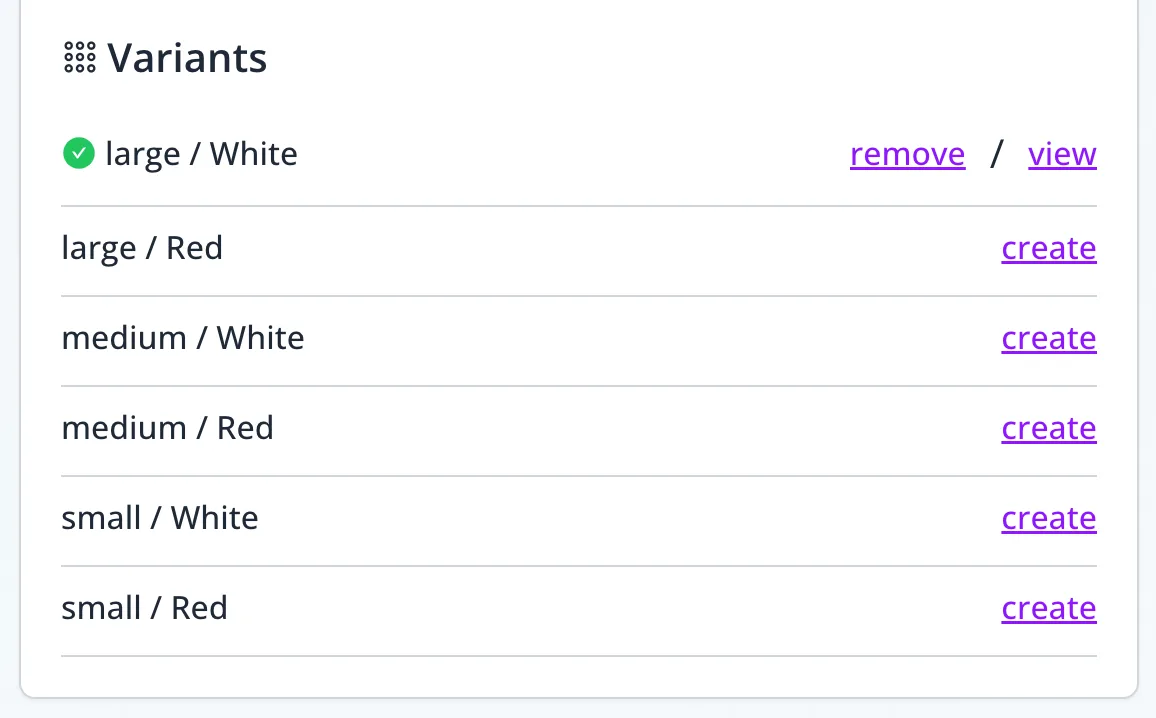Create the large / Red variant
The width and height of the screenshot is (1156, 718).
(x=1048, y=248)
